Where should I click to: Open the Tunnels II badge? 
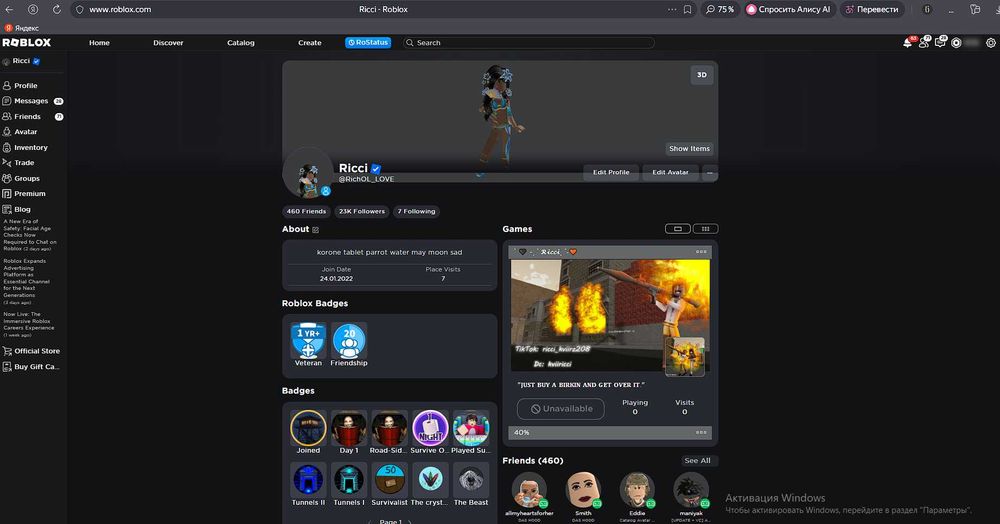tap(308, 484)
